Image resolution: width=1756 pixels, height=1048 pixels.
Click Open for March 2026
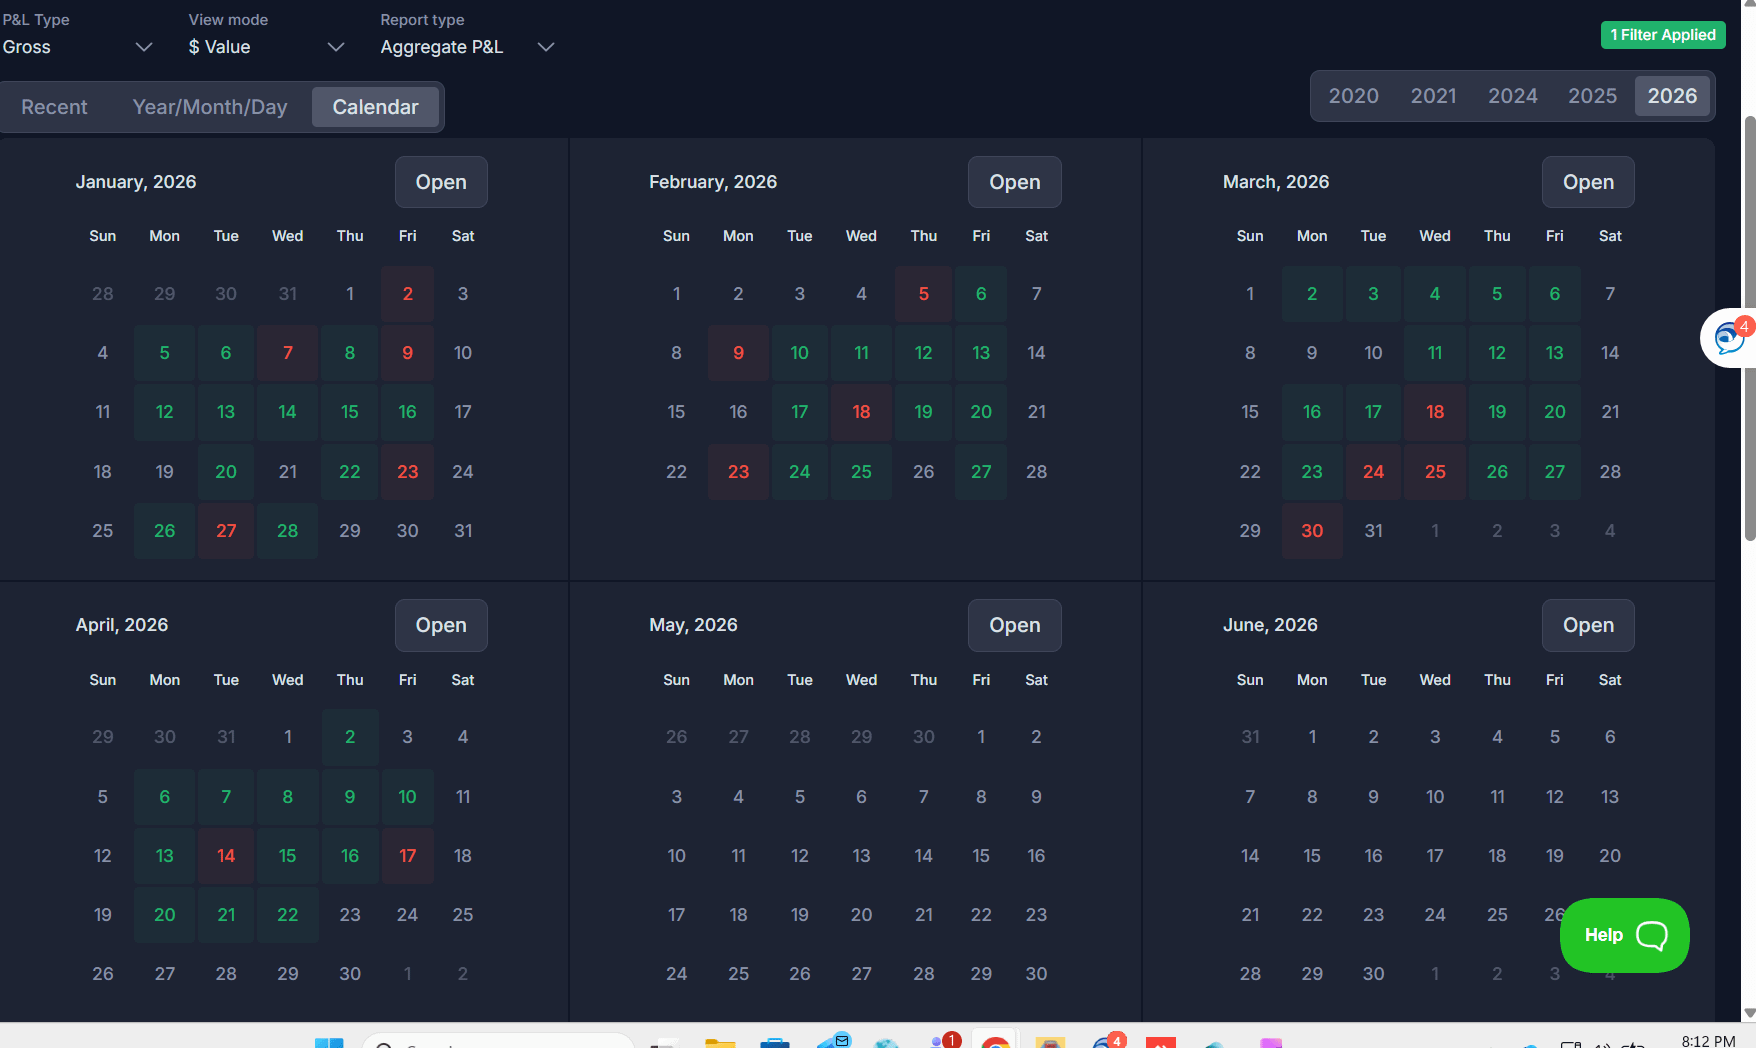(x=1588, y=182)
